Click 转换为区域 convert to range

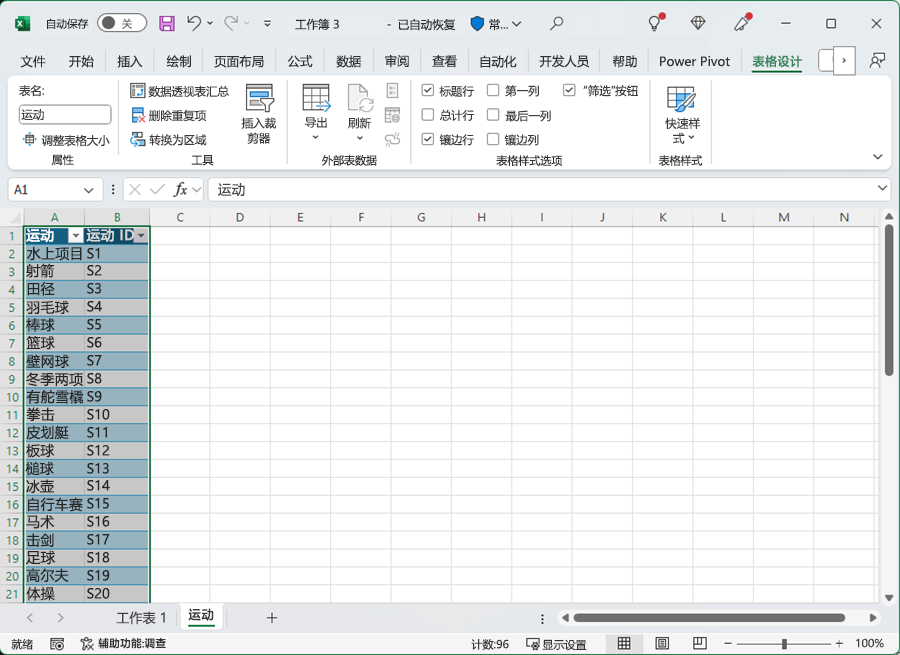point(168,139)
